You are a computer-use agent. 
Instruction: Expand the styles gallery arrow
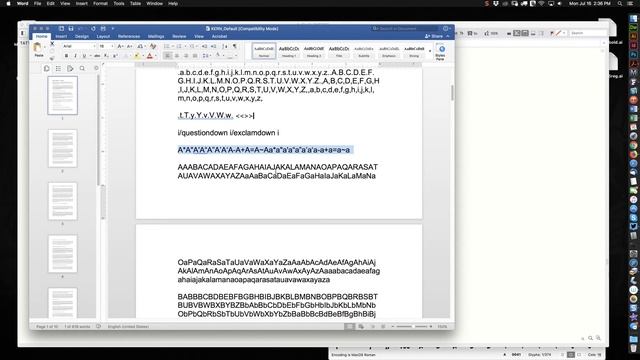430,52
